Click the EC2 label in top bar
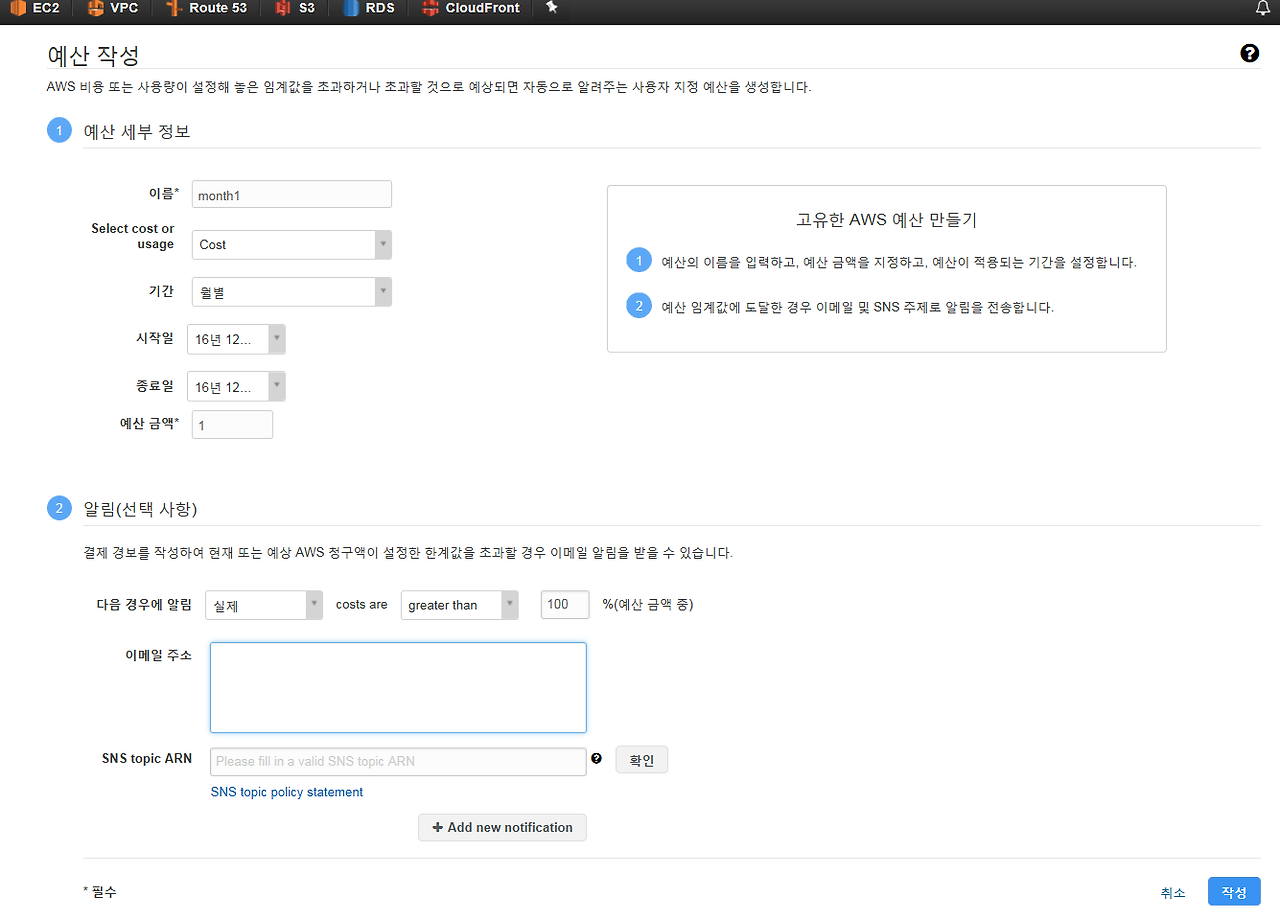This screenshot has width=1280, height=920. 46,8
